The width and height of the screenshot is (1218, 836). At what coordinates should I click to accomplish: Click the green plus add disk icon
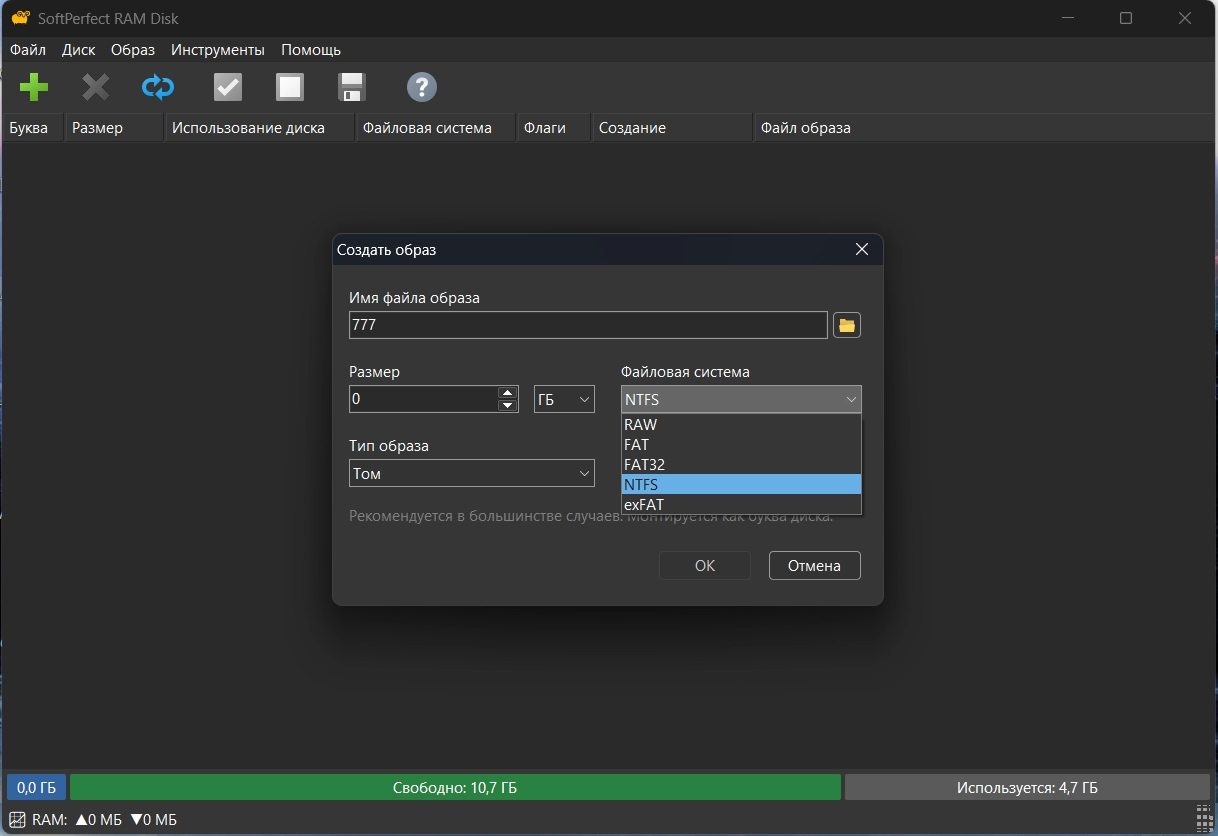(x=34, y=88)
